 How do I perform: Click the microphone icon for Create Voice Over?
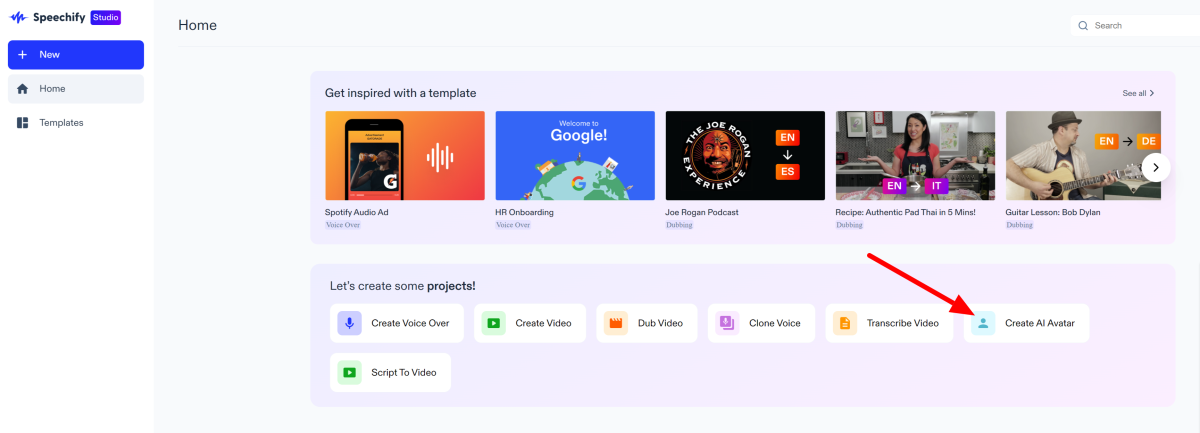pyautogui.click(x=349, y=323)
